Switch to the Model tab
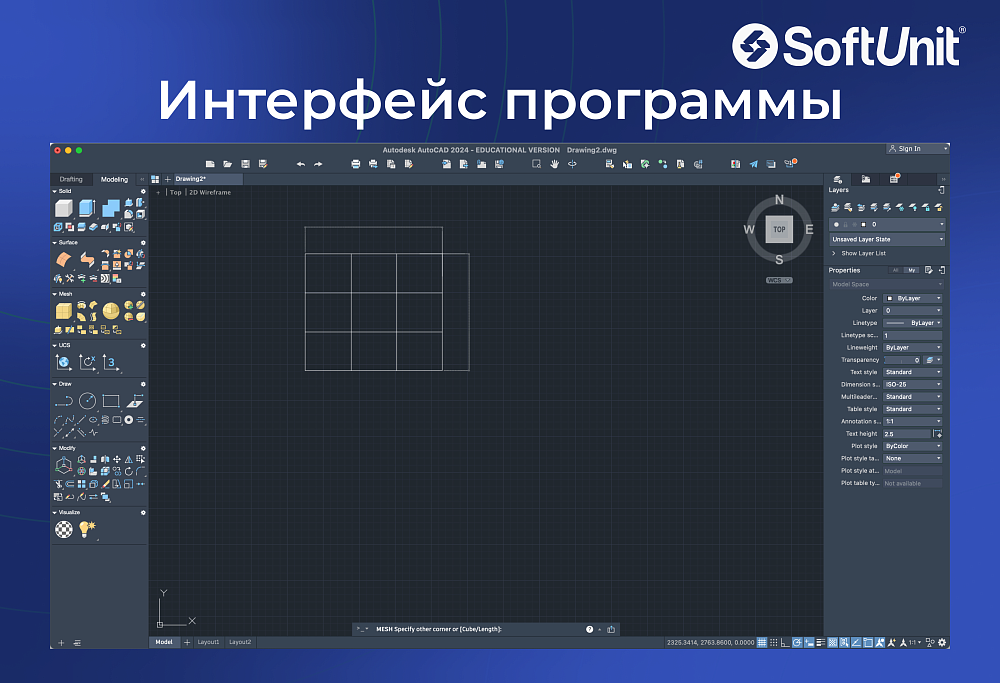This screenshot has width=1000, height=683. click(164, 642)
